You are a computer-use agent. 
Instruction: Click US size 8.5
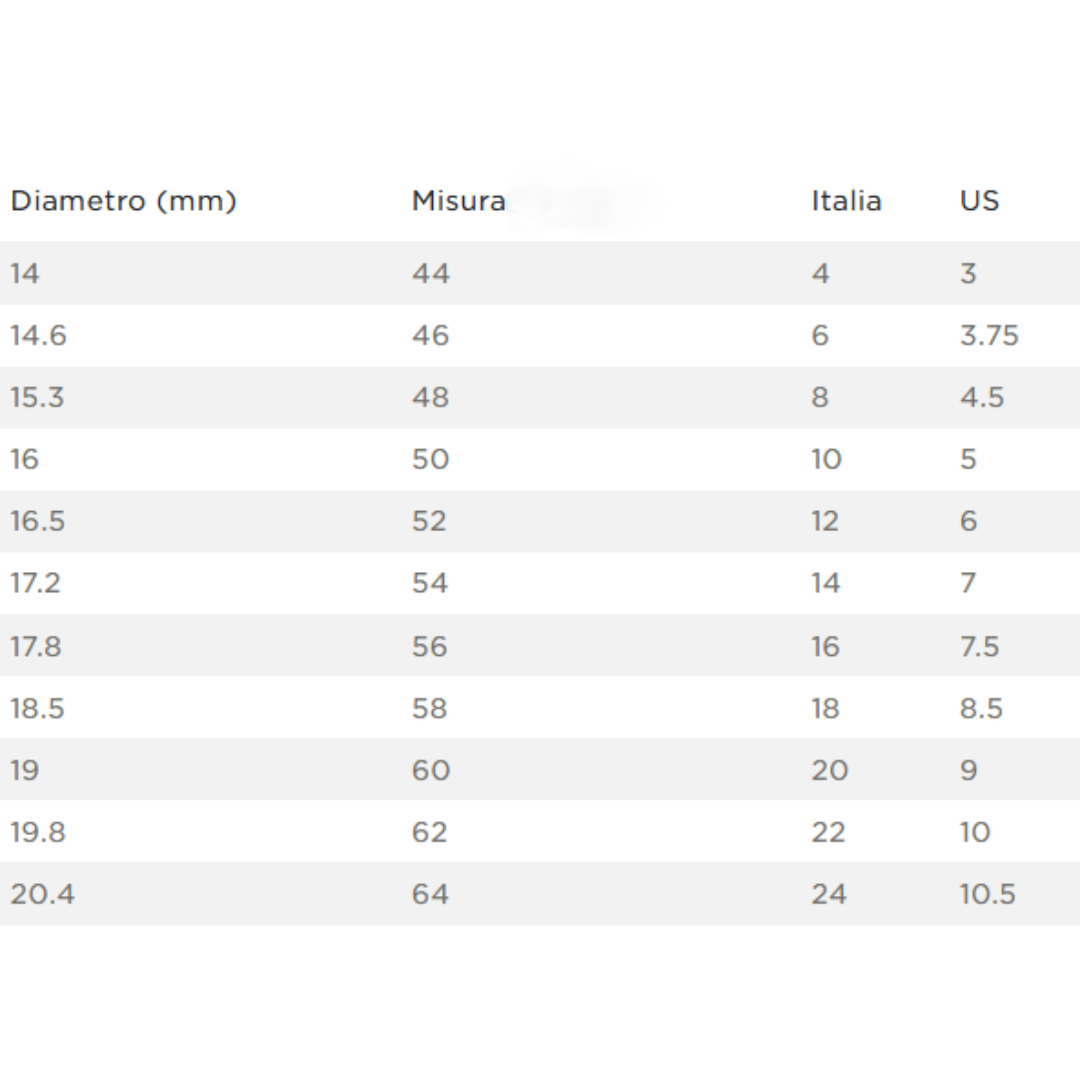982,709
